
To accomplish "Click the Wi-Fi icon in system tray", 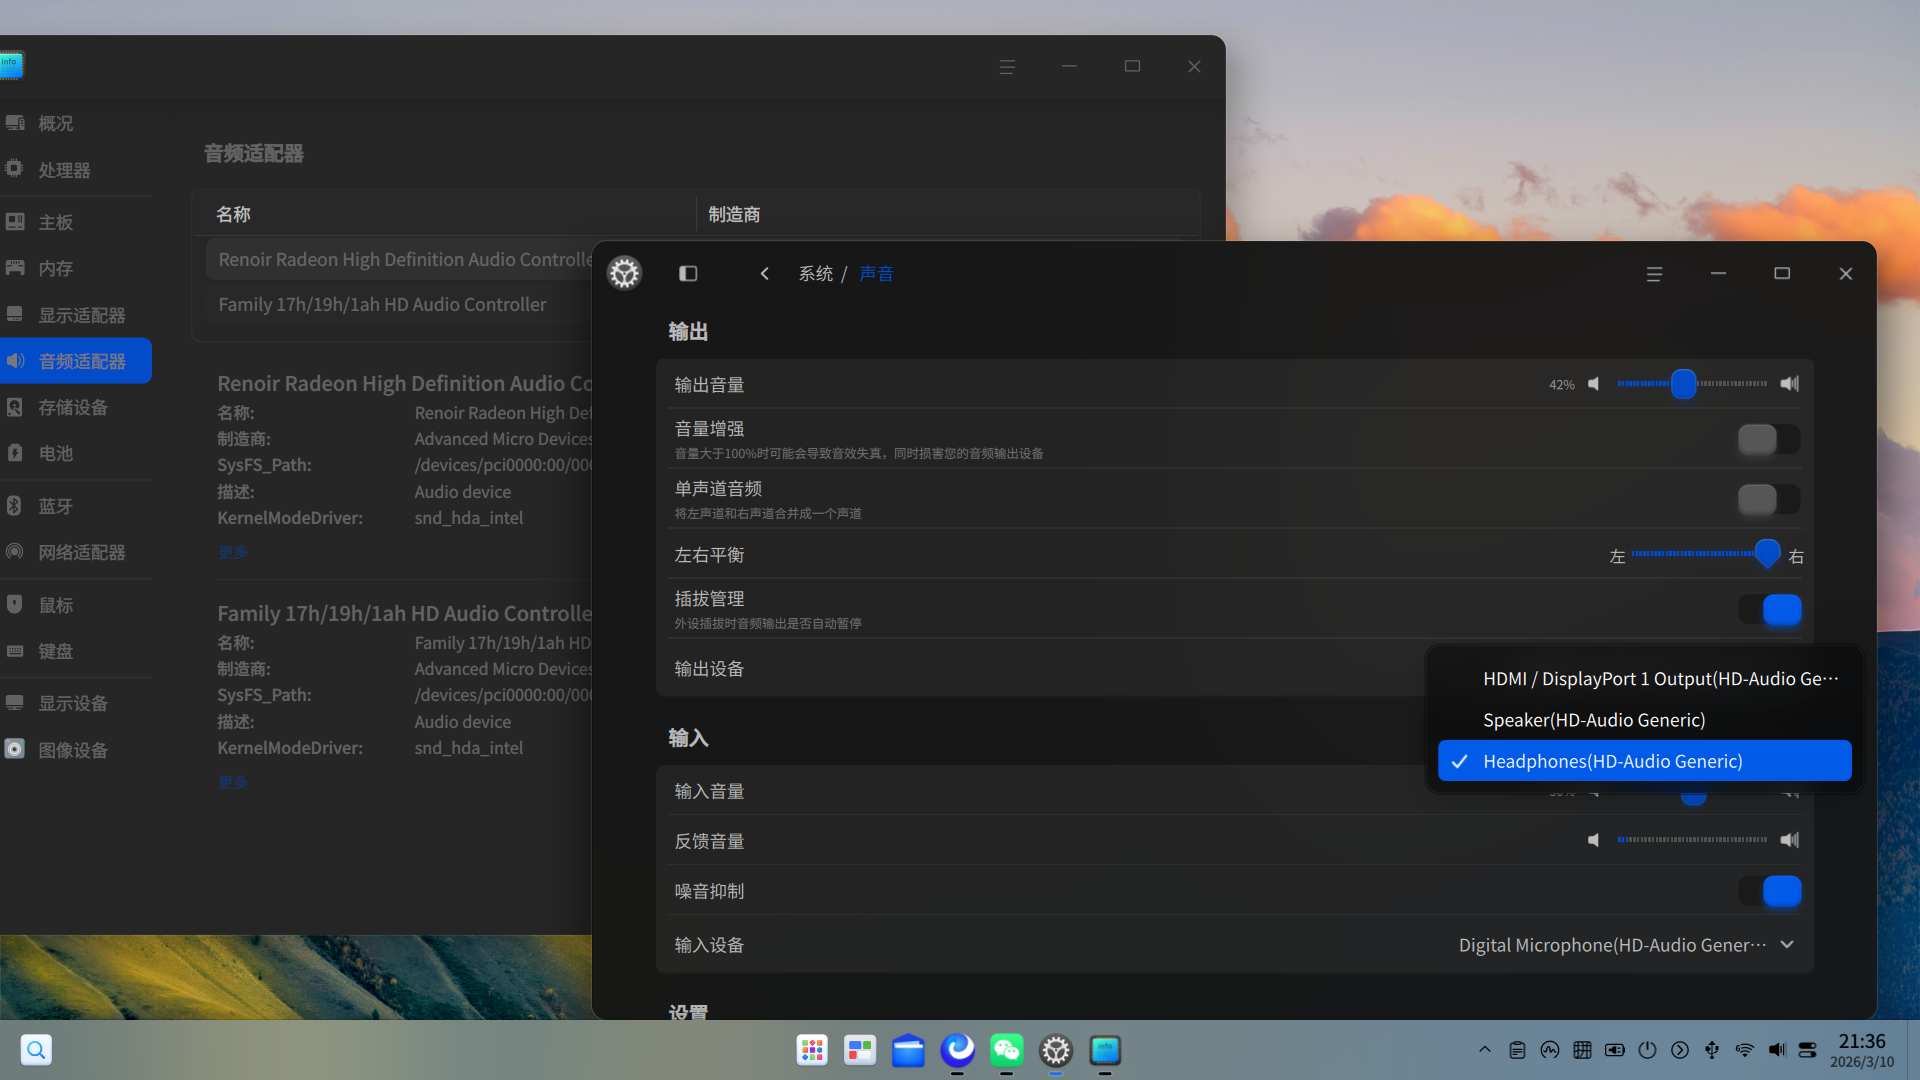I will coord(1744,1050).
